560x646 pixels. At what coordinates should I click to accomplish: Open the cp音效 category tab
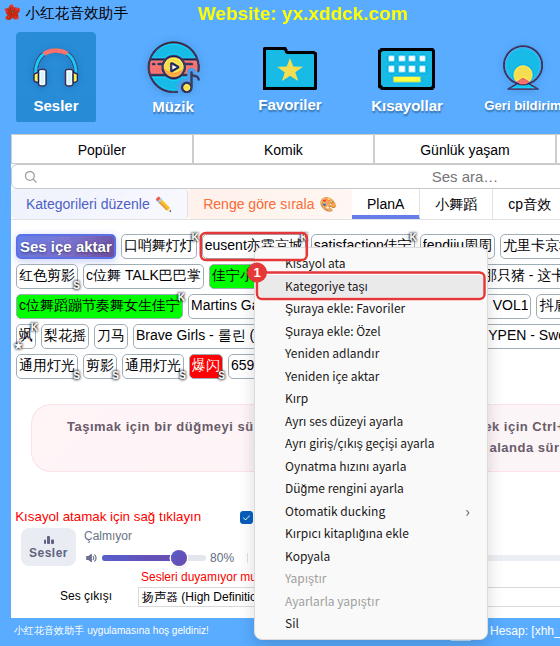tap(529, 204)
